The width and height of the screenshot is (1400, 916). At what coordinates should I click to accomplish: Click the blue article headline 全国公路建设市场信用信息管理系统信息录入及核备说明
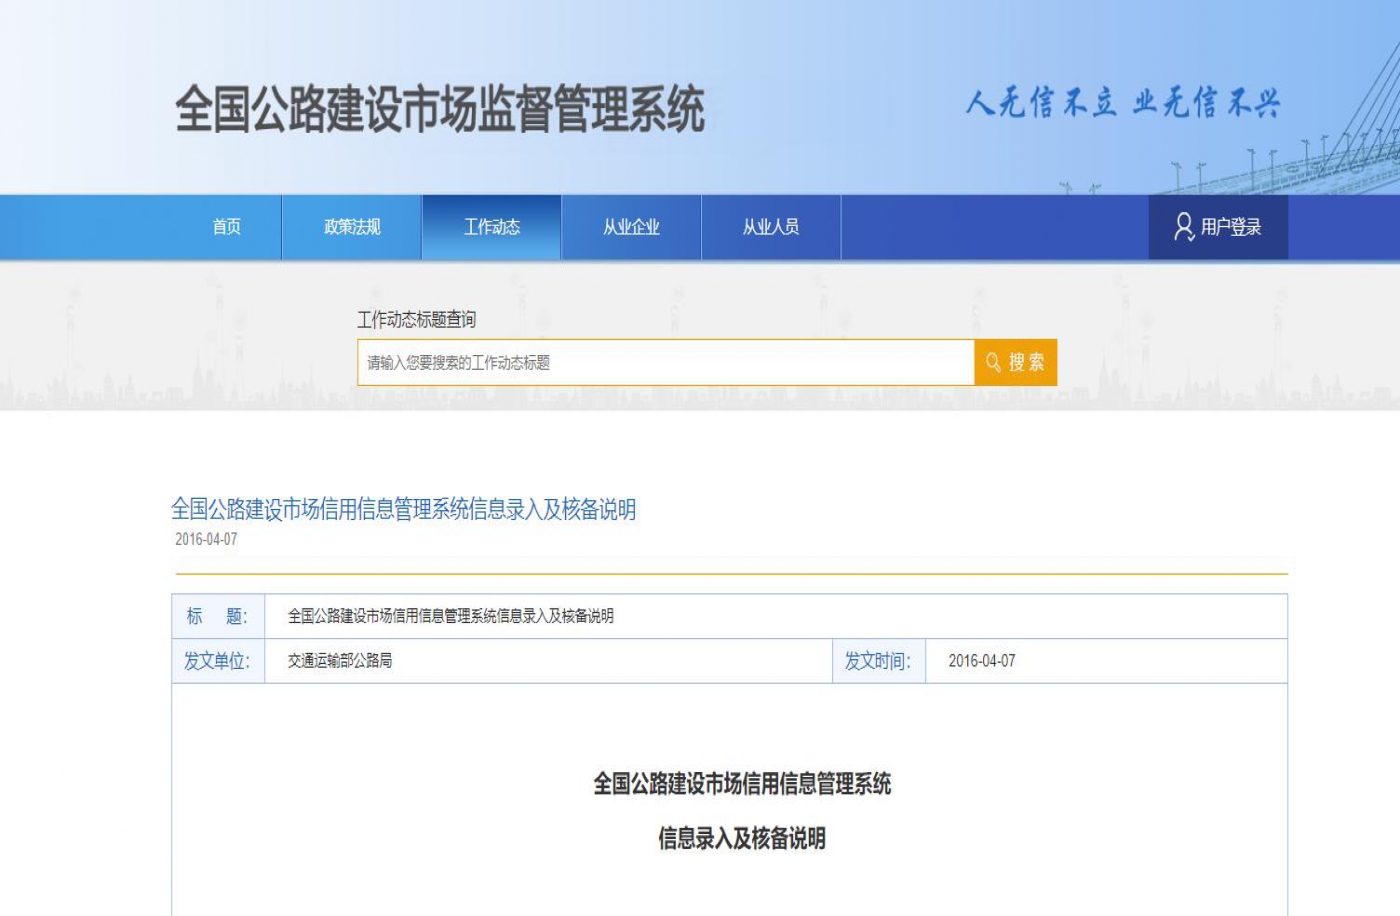(404, 509)
